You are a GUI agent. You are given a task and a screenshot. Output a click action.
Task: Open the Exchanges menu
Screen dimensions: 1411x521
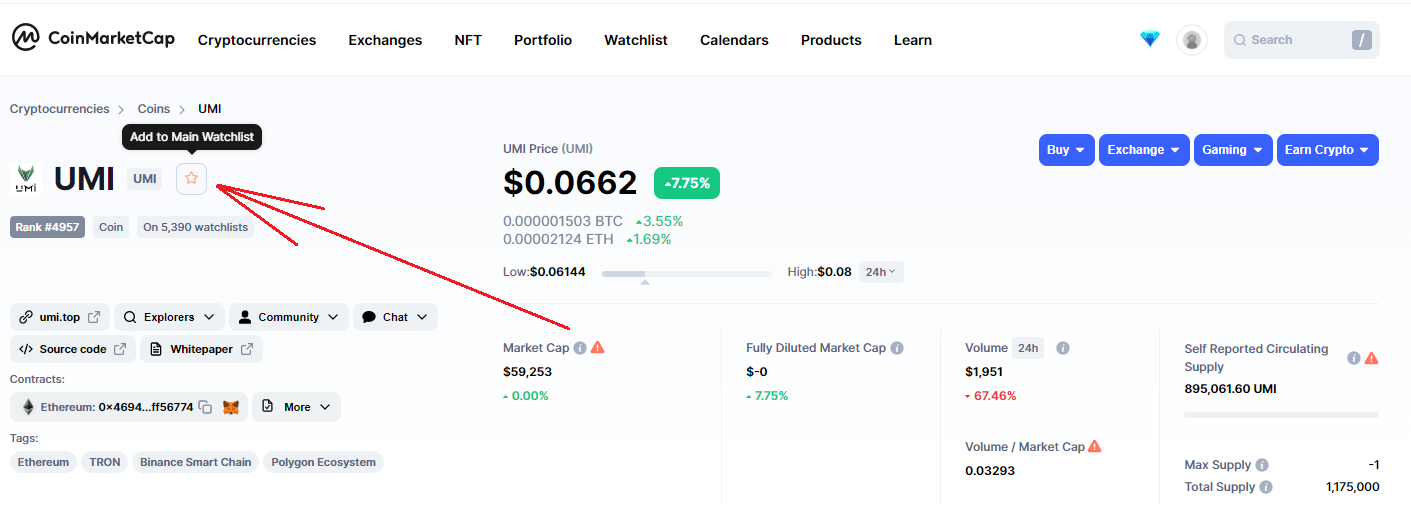coord(385,40)
